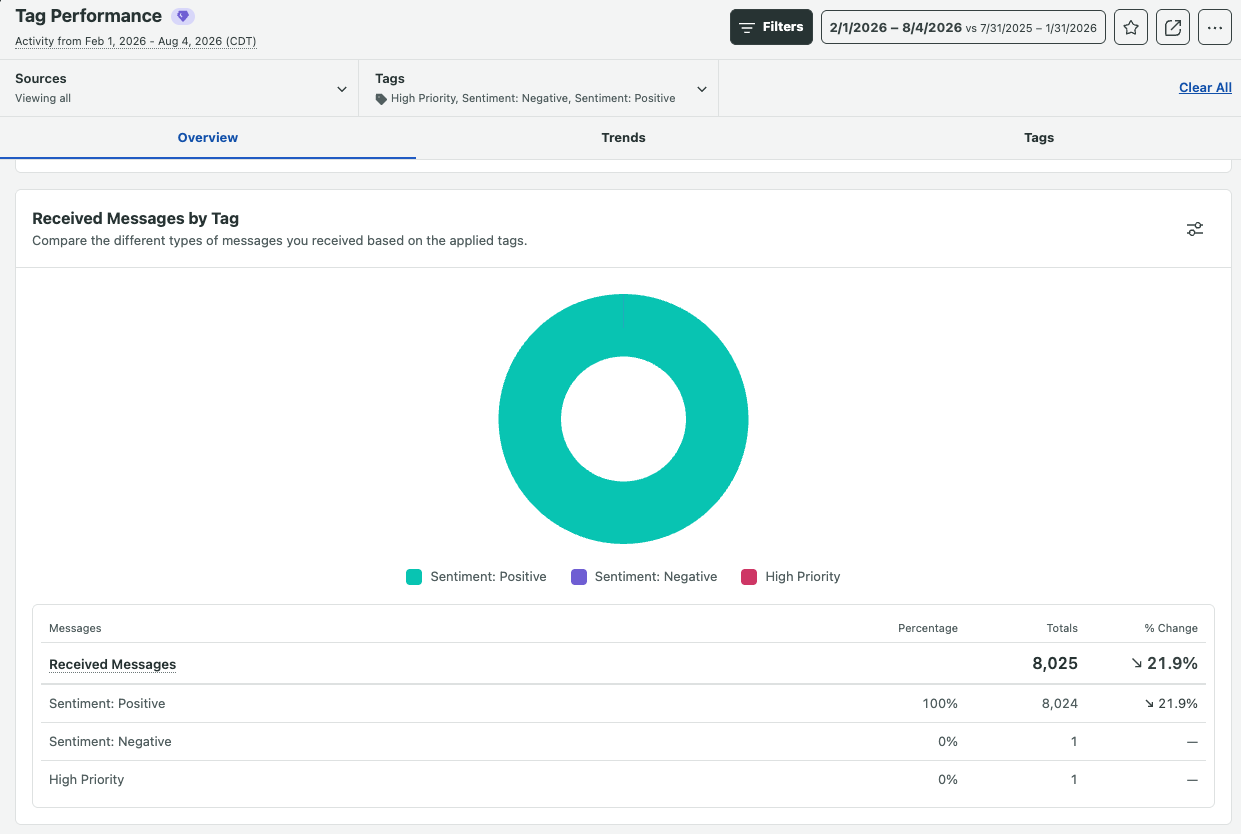Image resolution: width=1241 pixels, height=834 pixels.
Task: Expand the Sources dropdown
Action: [x=179, y=88]
